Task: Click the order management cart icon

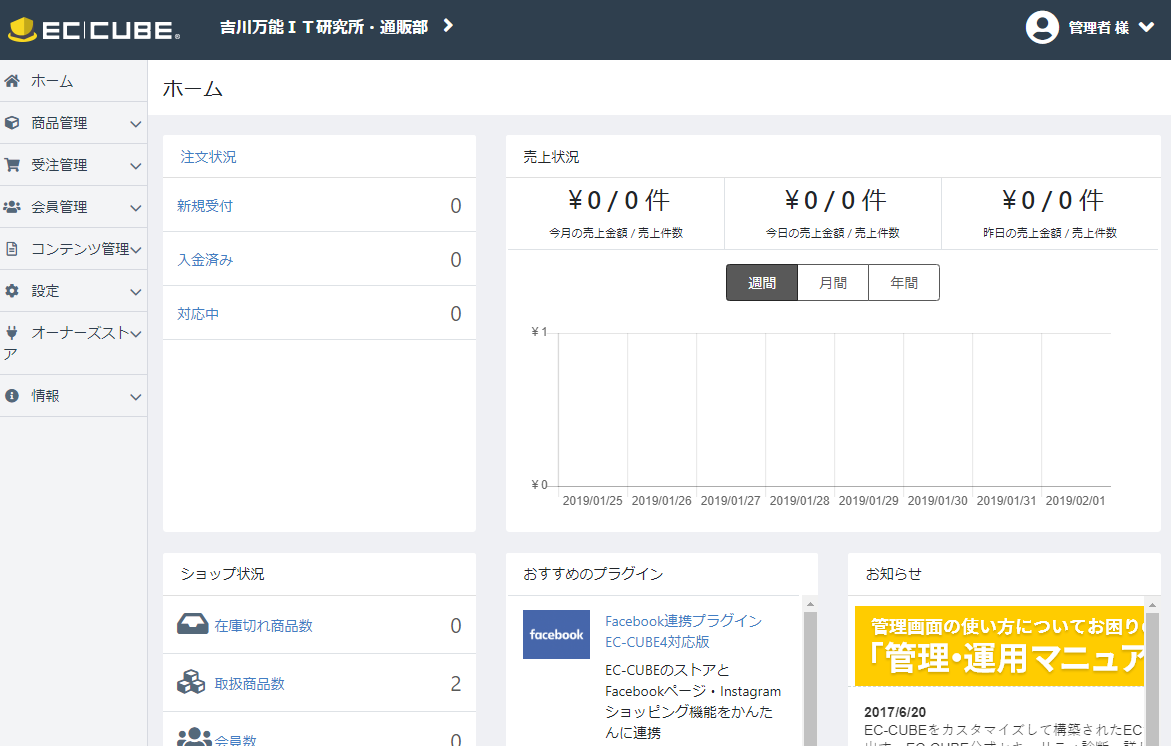Action: click(12, 165)
